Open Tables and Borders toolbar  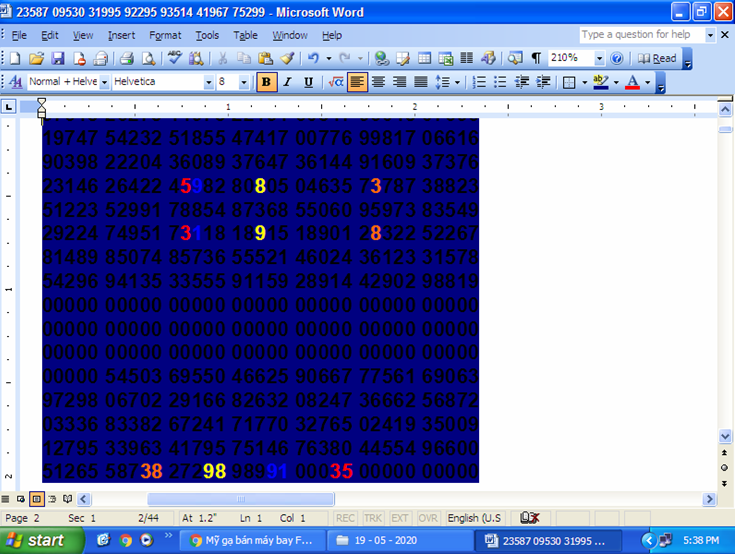(403, 59)
